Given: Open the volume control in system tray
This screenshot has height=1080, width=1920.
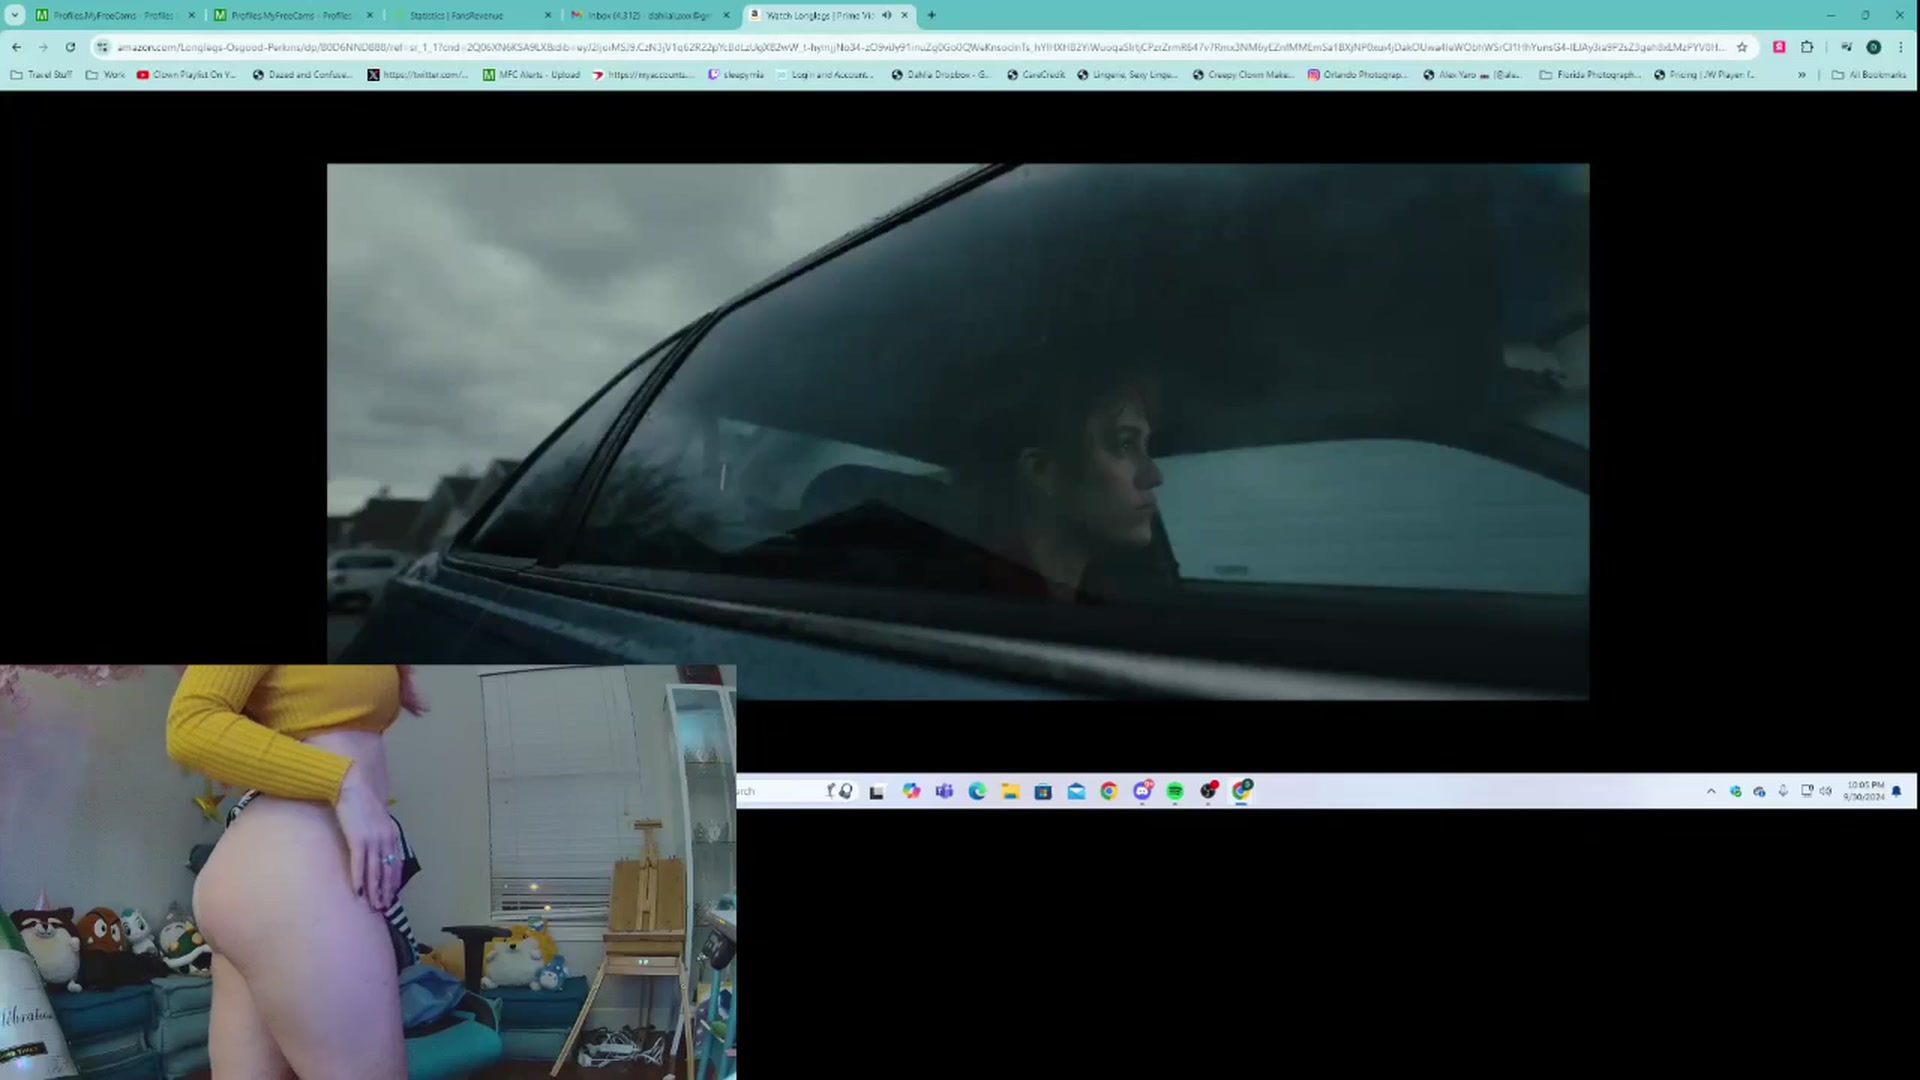Looking at the screenshot, I should (1825, 791).
